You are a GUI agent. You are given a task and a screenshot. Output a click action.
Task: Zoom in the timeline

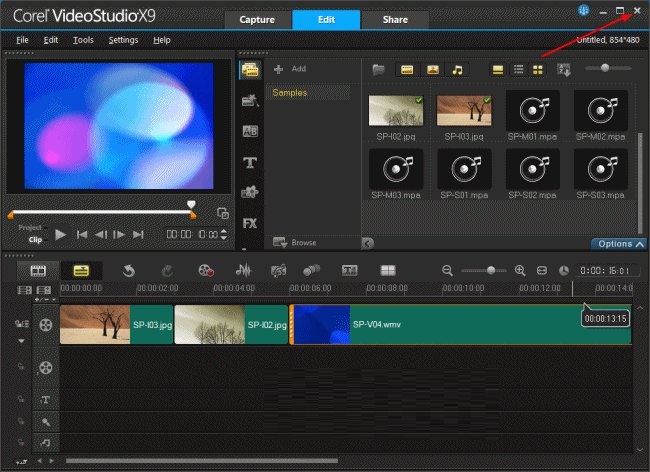pos(520,271)
